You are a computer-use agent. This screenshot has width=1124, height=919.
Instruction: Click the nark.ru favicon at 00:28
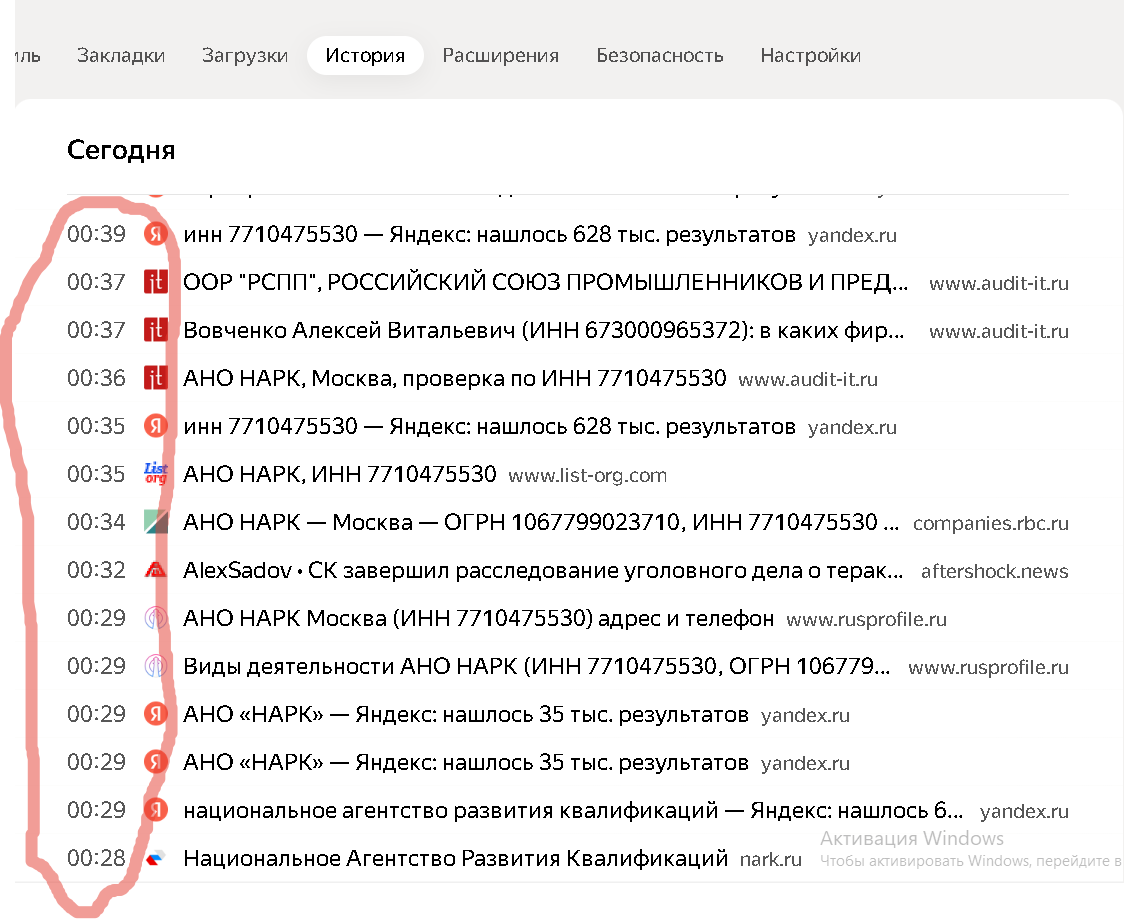(x=155, y=858)
